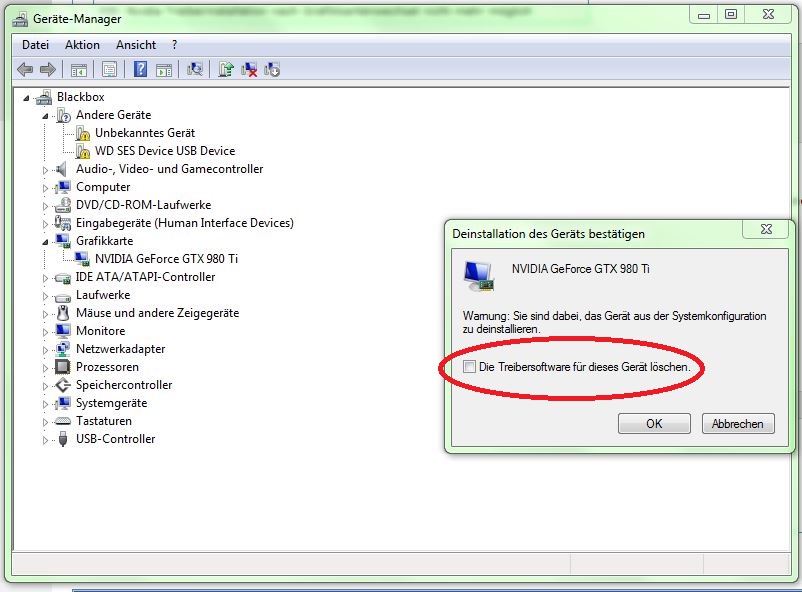
Task: Expand the Monitore node
Action: tap(45, 332)
